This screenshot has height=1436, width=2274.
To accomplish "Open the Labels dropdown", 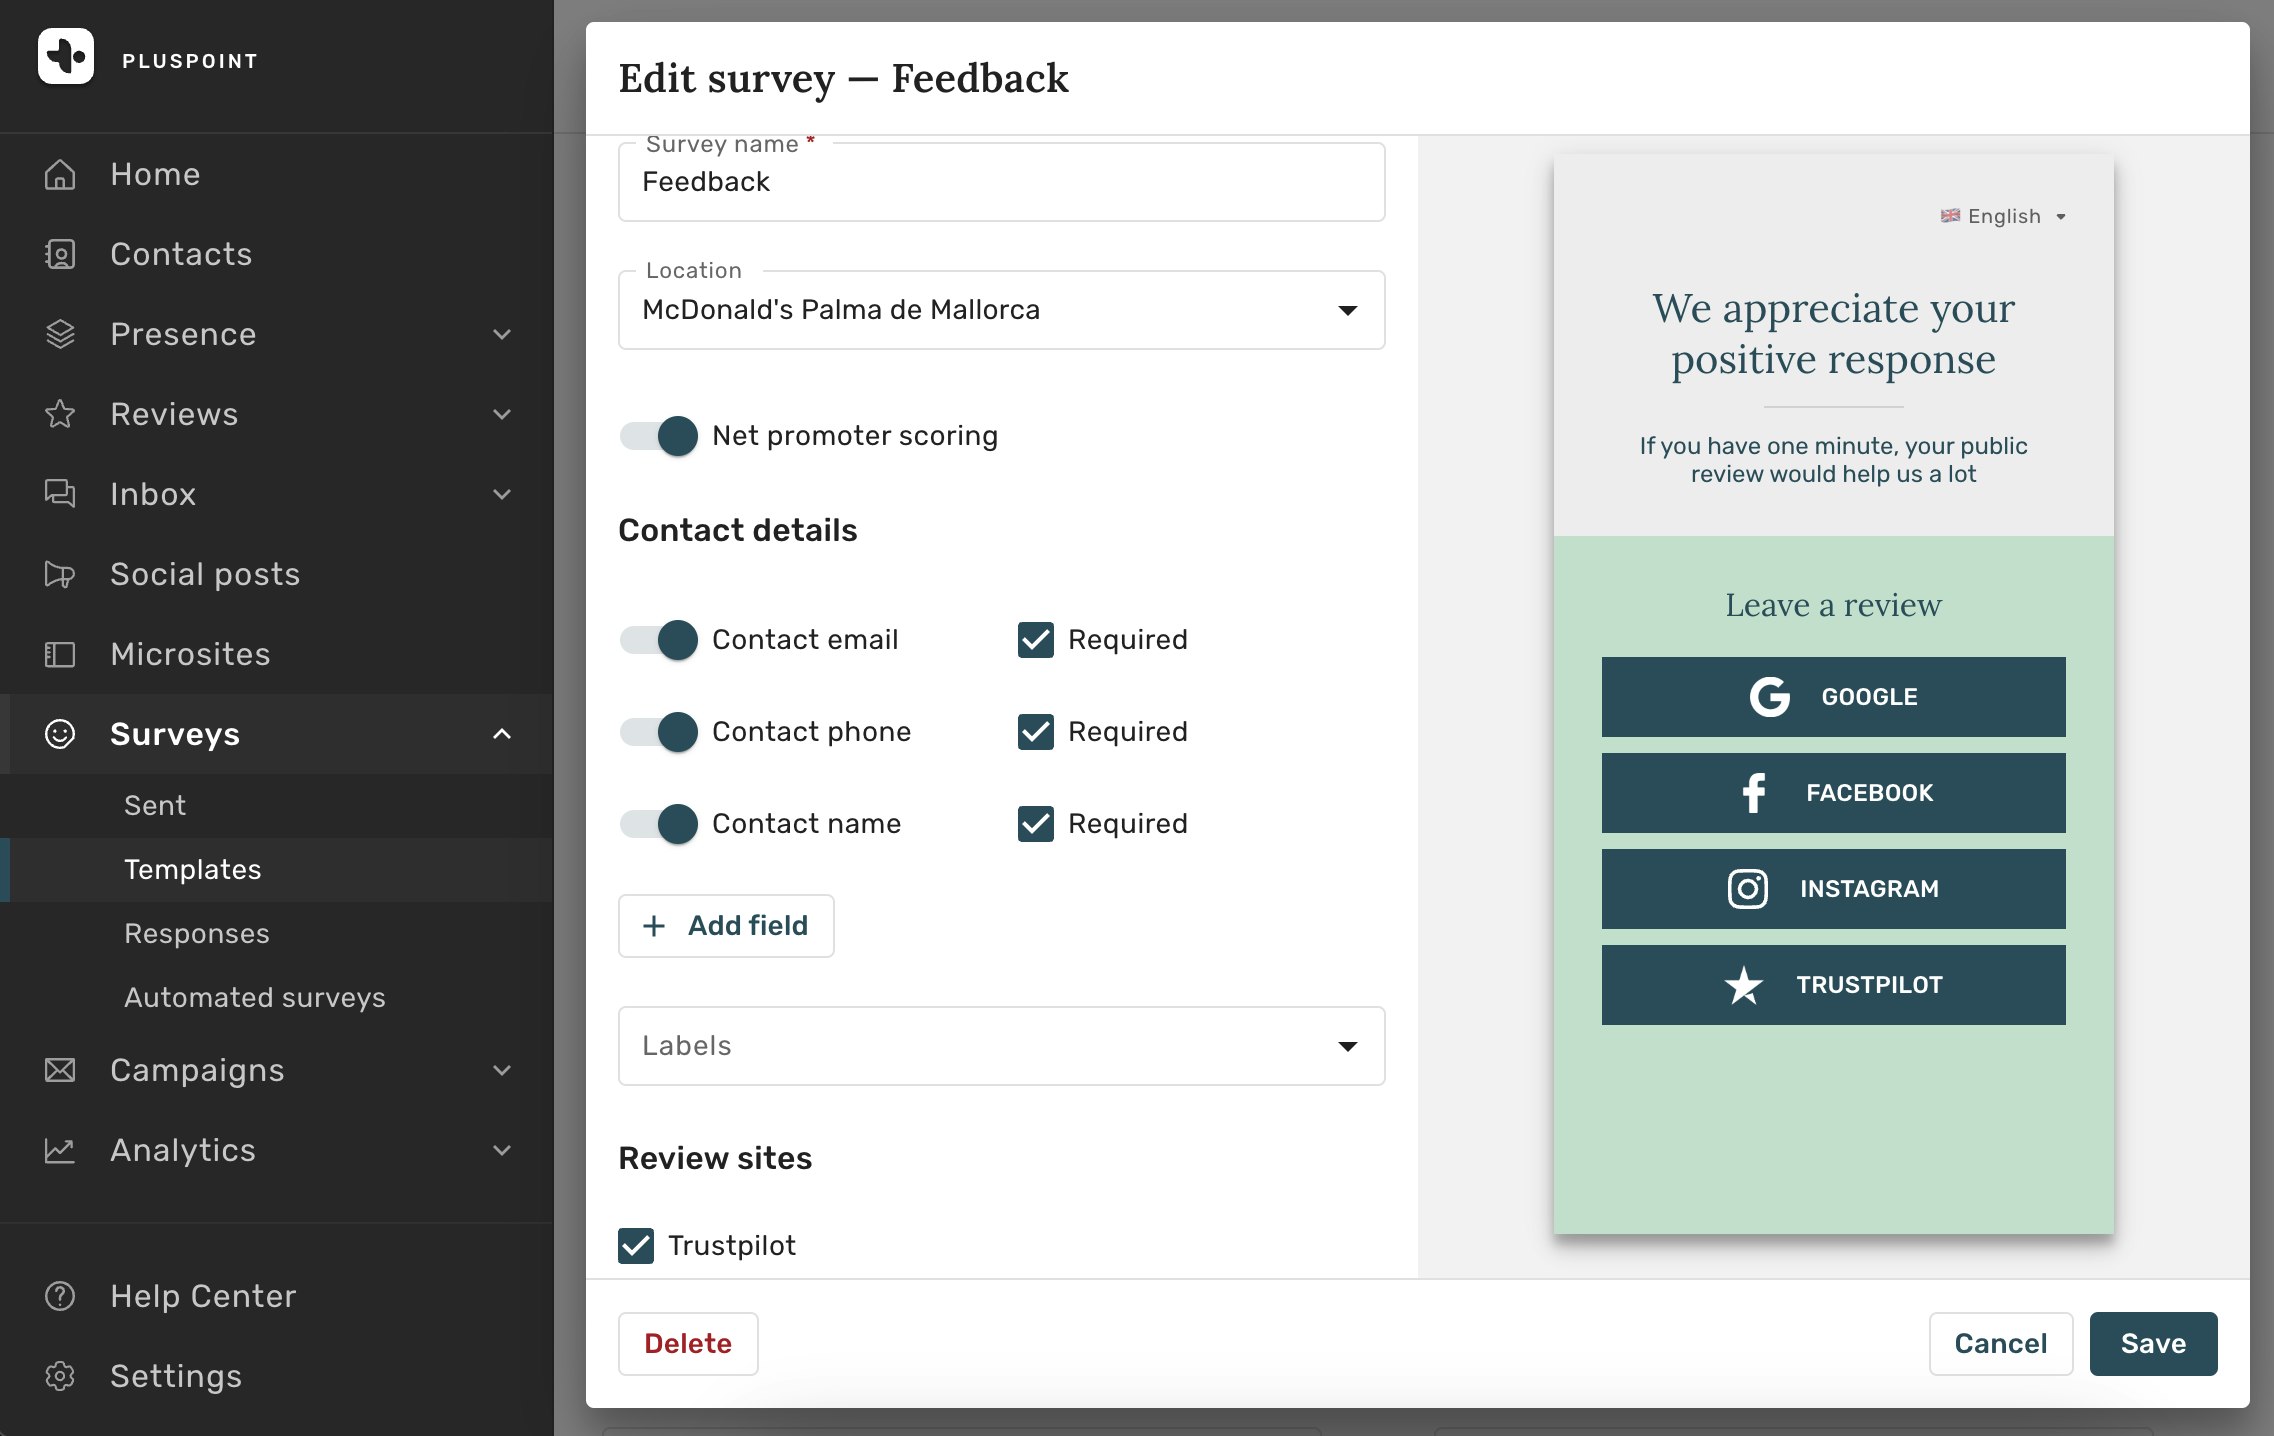I will click(x=1002, y=1046).
